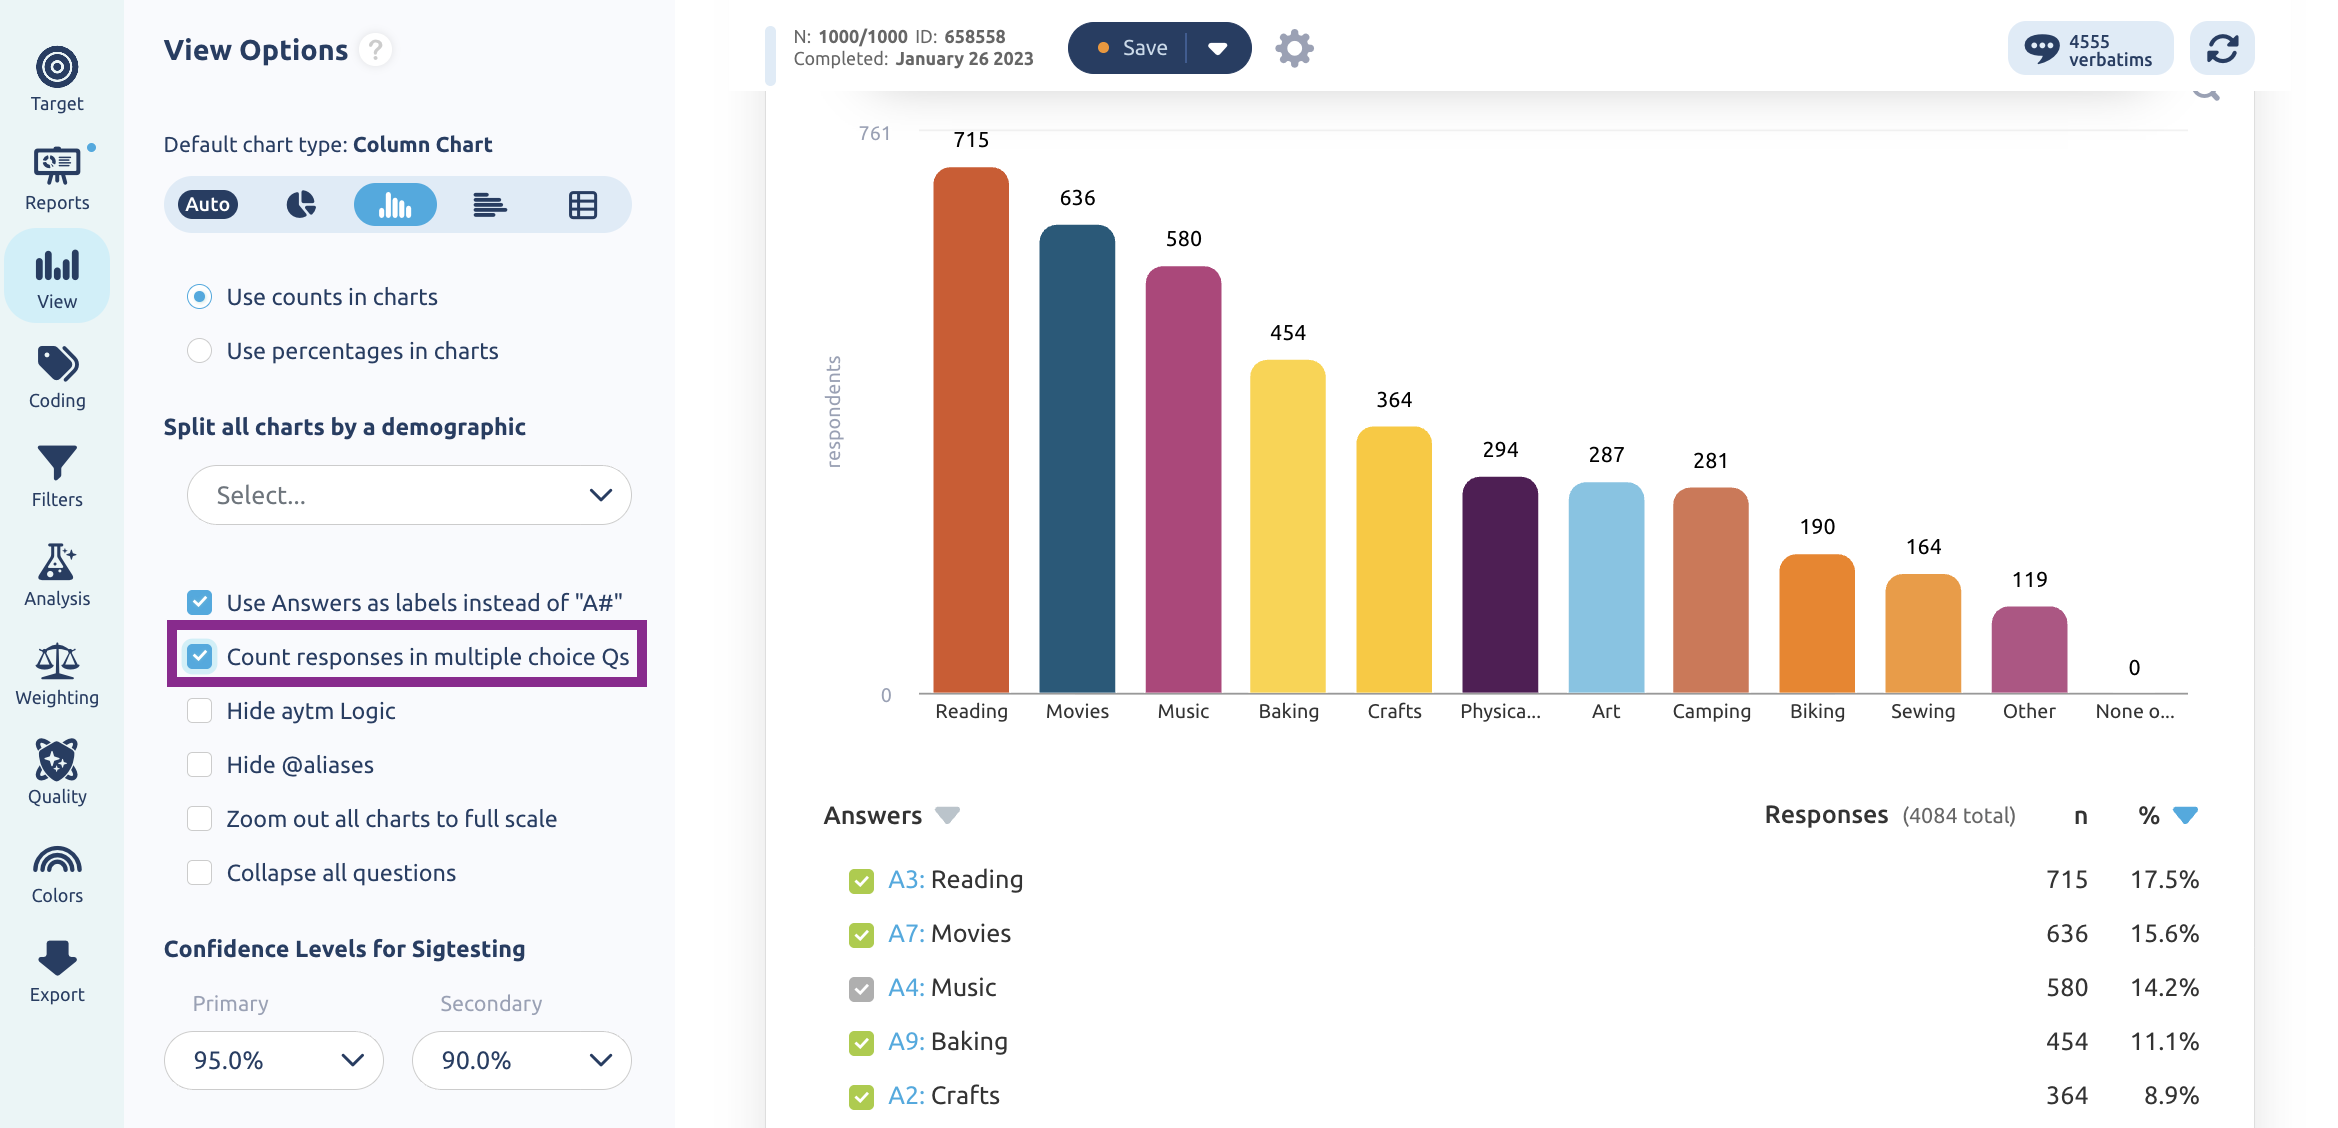Open the Quality panel
This screenshot has height=1128, width=2338.
[57, 772]
